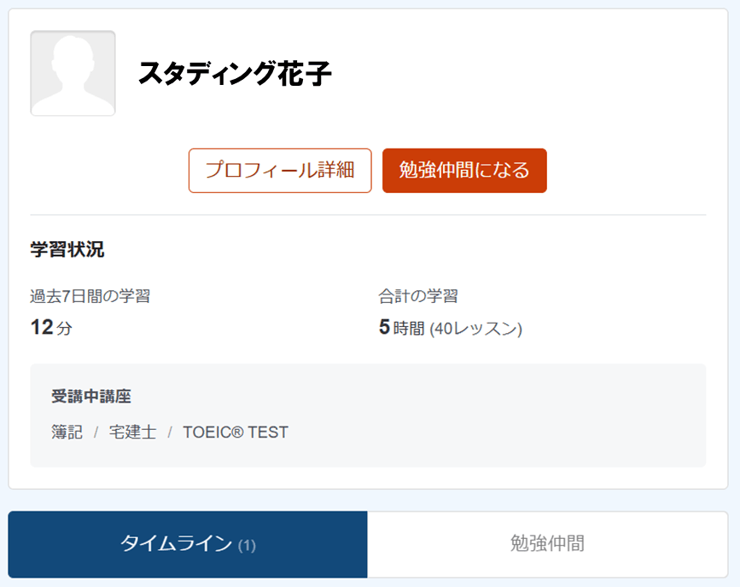Click the 合計の学習 label
Image resolution: width=740 pixels, height=587 pixels.
(x=418, y=296)
